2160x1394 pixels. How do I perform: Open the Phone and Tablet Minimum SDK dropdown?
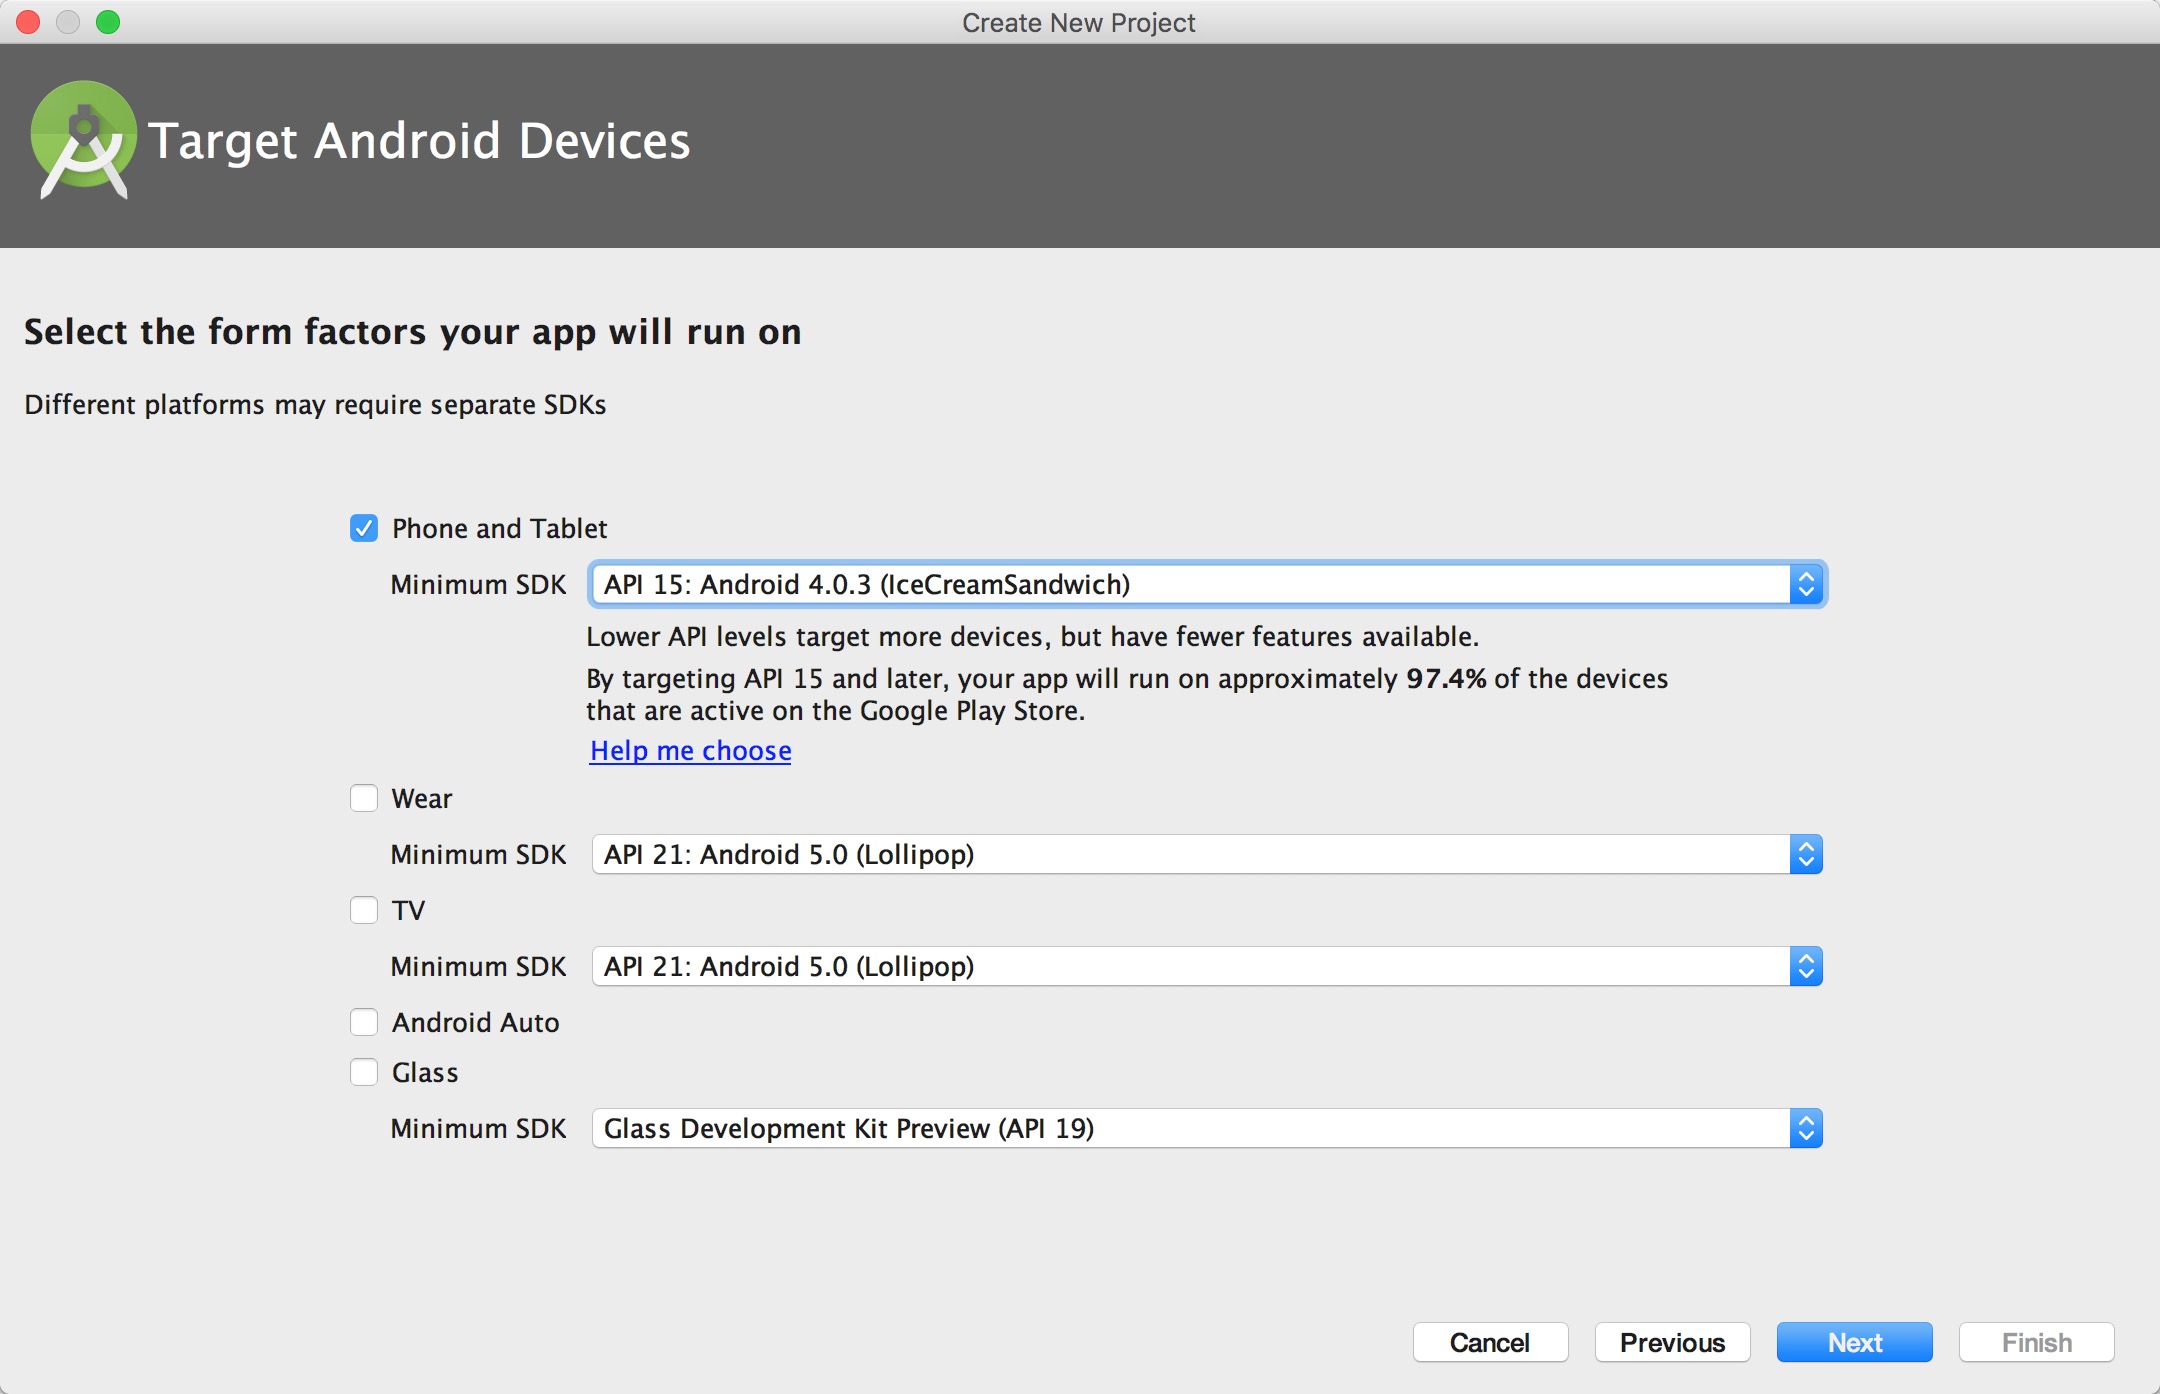pyautogui.click(x=1207, y=584)
